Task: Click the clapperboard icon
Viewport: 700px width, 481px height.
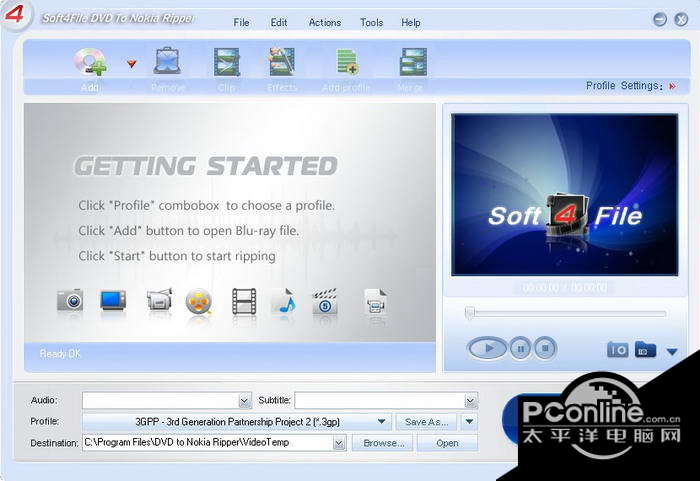Action: coord(325,301)
